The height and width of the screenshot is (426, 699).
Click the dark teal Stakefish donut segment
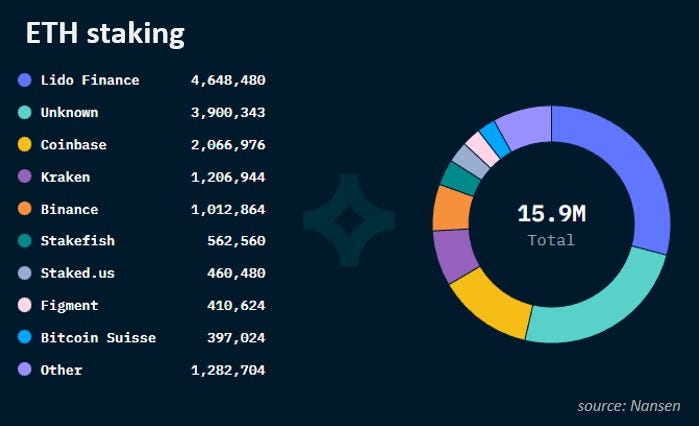point(461,179)
